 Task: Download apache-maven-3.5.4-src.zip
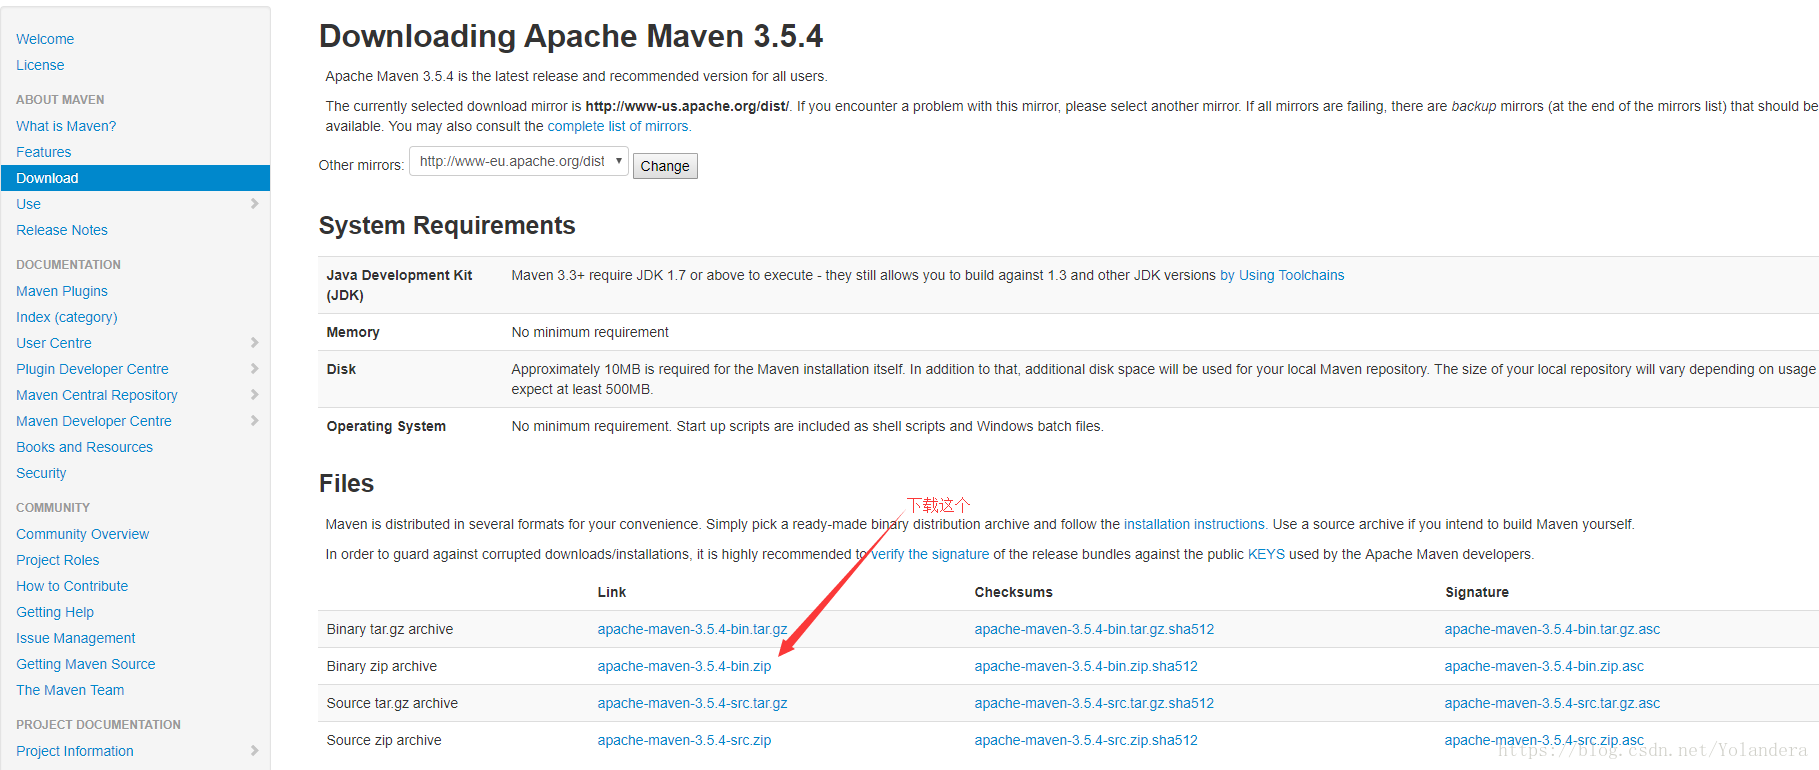(684, 740)
